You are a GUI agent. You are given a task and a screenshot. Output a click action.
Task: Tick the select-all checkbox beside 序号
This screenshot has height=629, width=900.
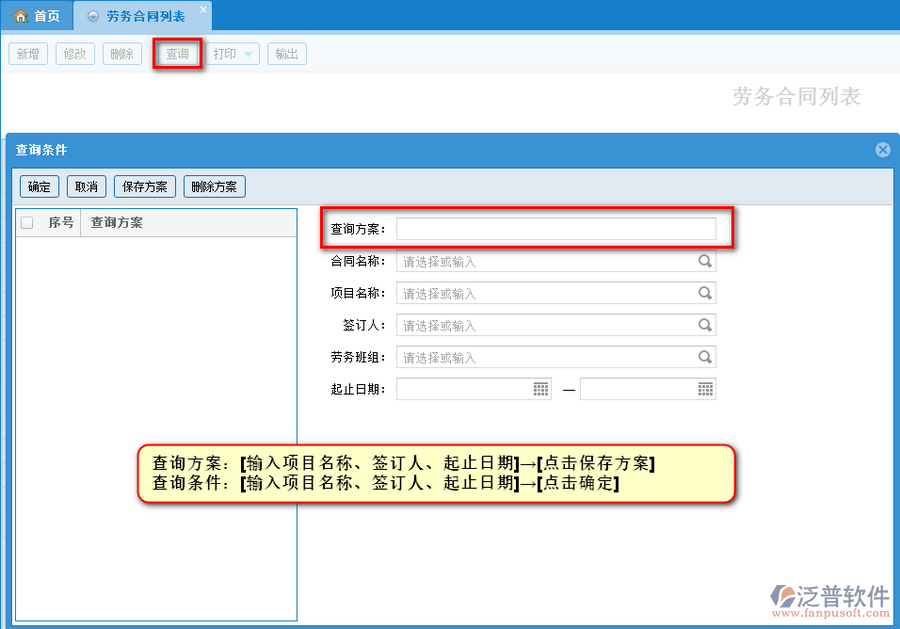pyautogui.click(x=27, y=223)
